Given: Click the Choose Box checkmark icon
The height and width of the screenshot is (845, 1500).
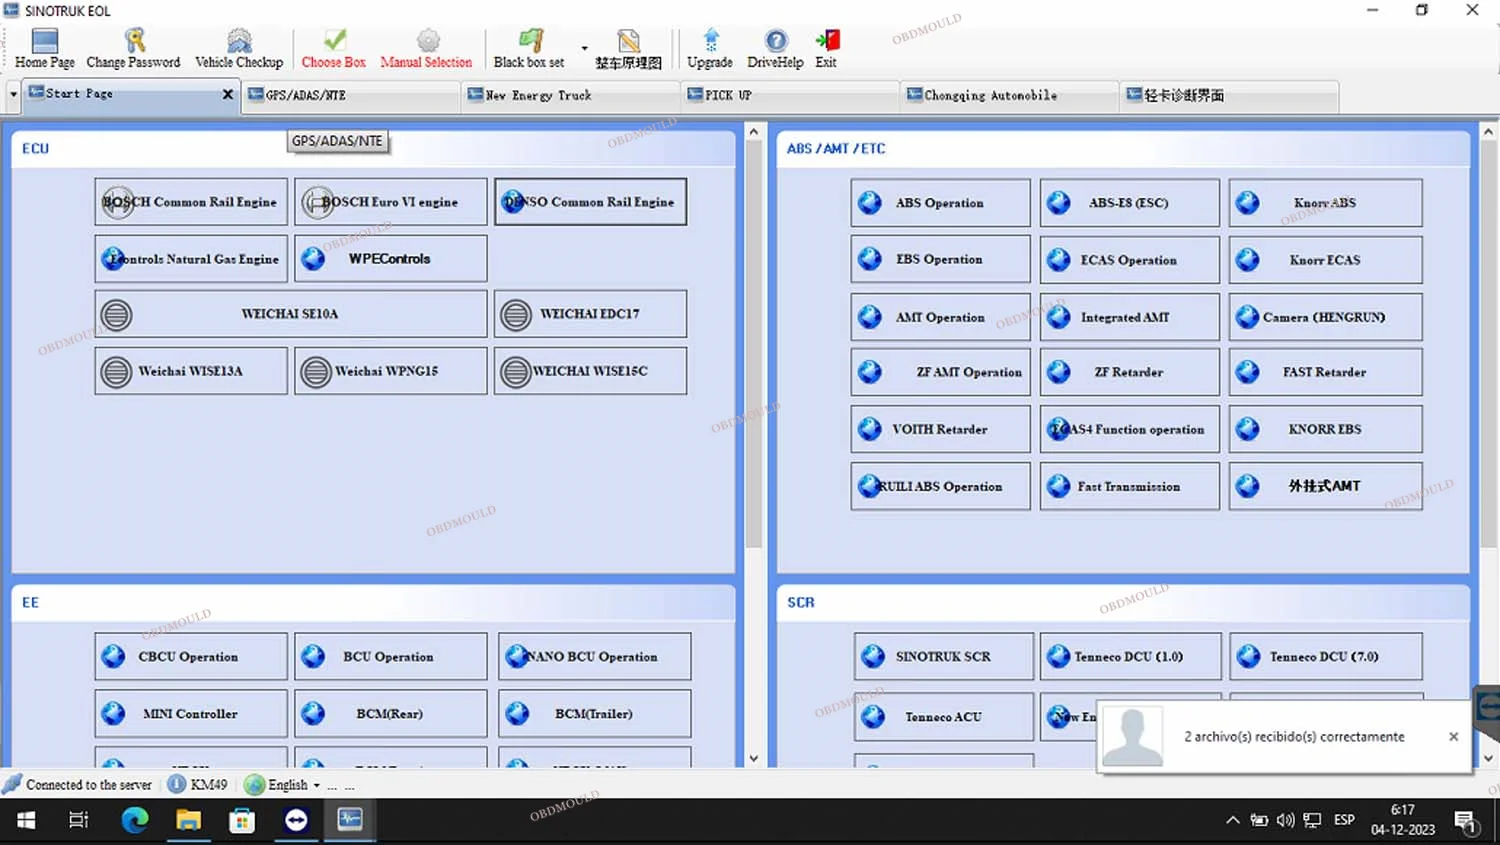Looking at the screenshot, I should [x=334, y=40].
